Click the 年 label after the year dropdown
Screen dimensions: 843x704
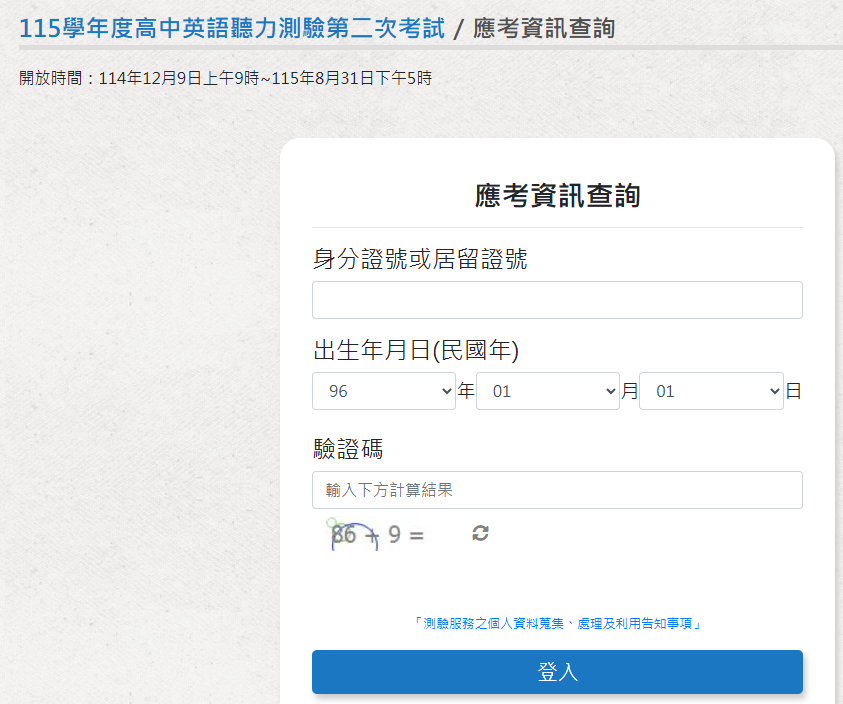[x=466, y=391]
